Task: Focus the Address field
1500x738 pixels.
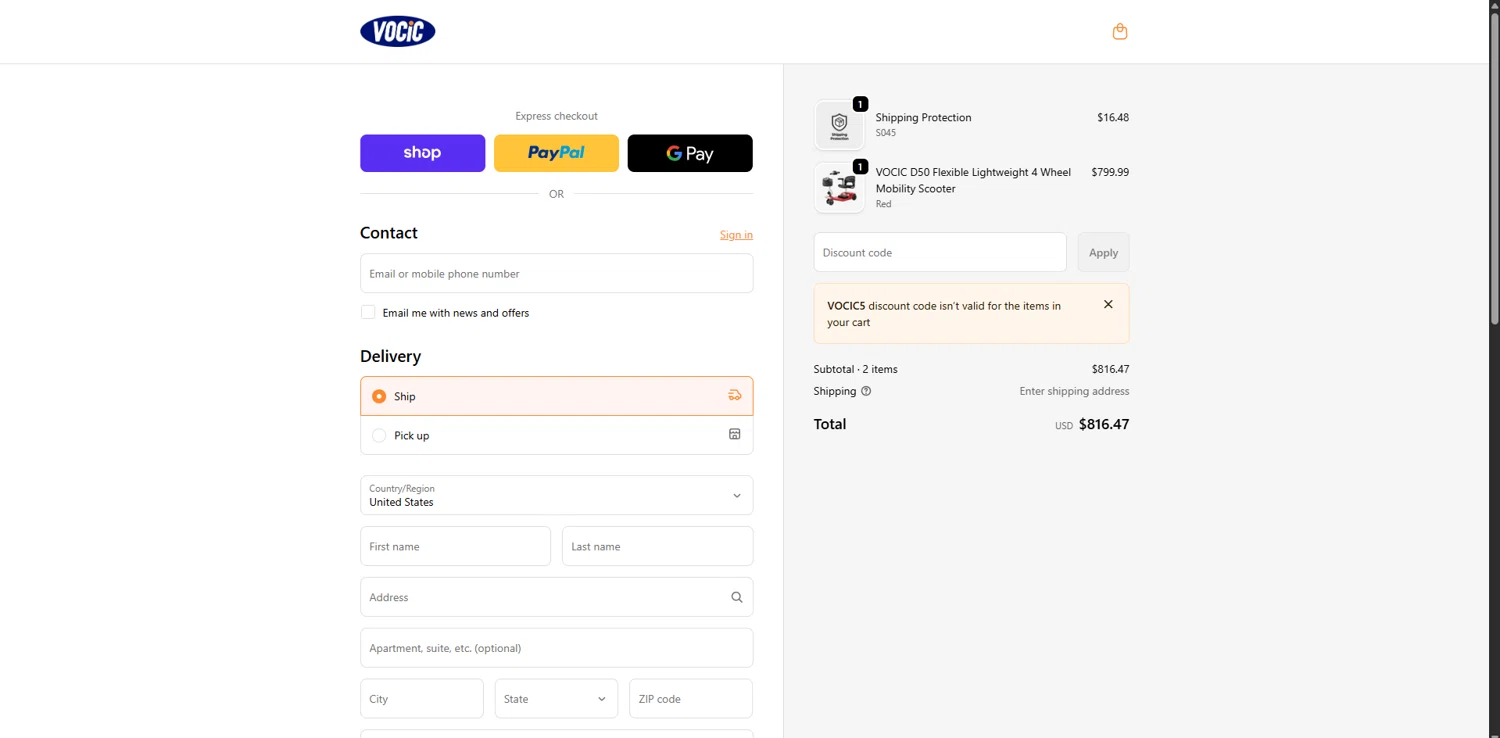Action: click(x=556, y=597)
